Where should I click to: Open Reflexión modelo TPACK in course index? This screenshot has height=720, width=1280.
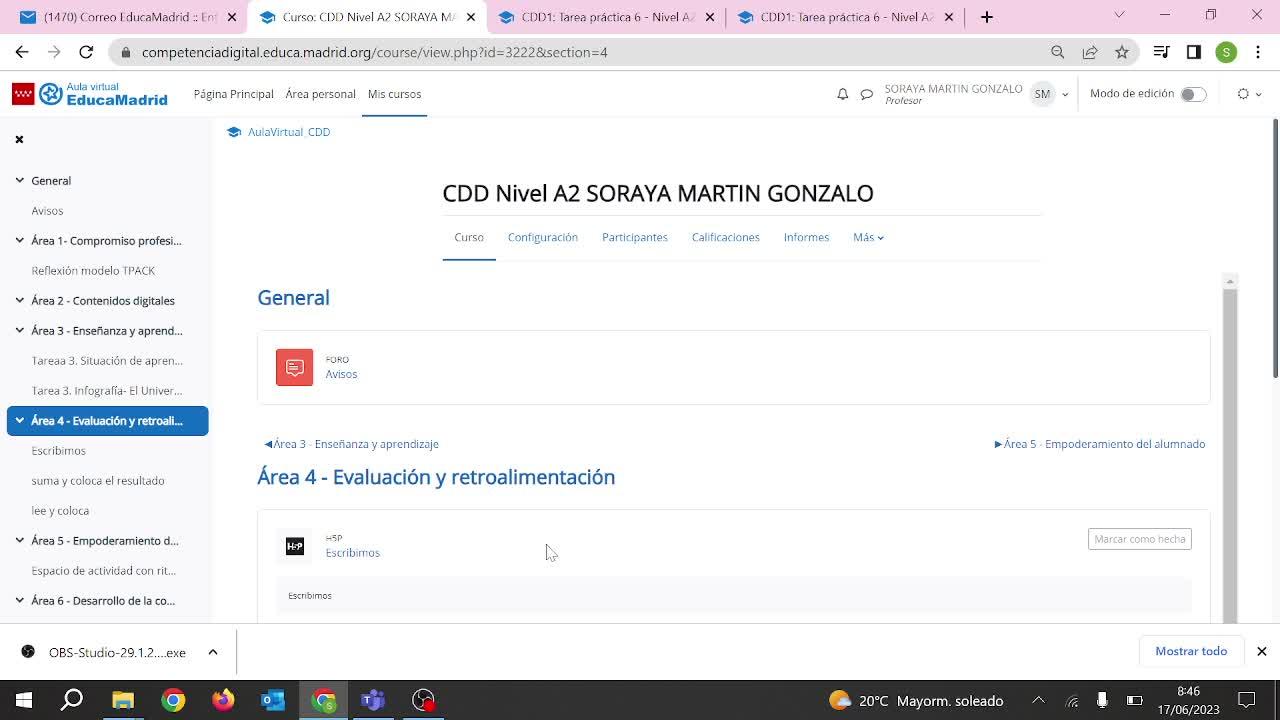[x=93, y=271]
